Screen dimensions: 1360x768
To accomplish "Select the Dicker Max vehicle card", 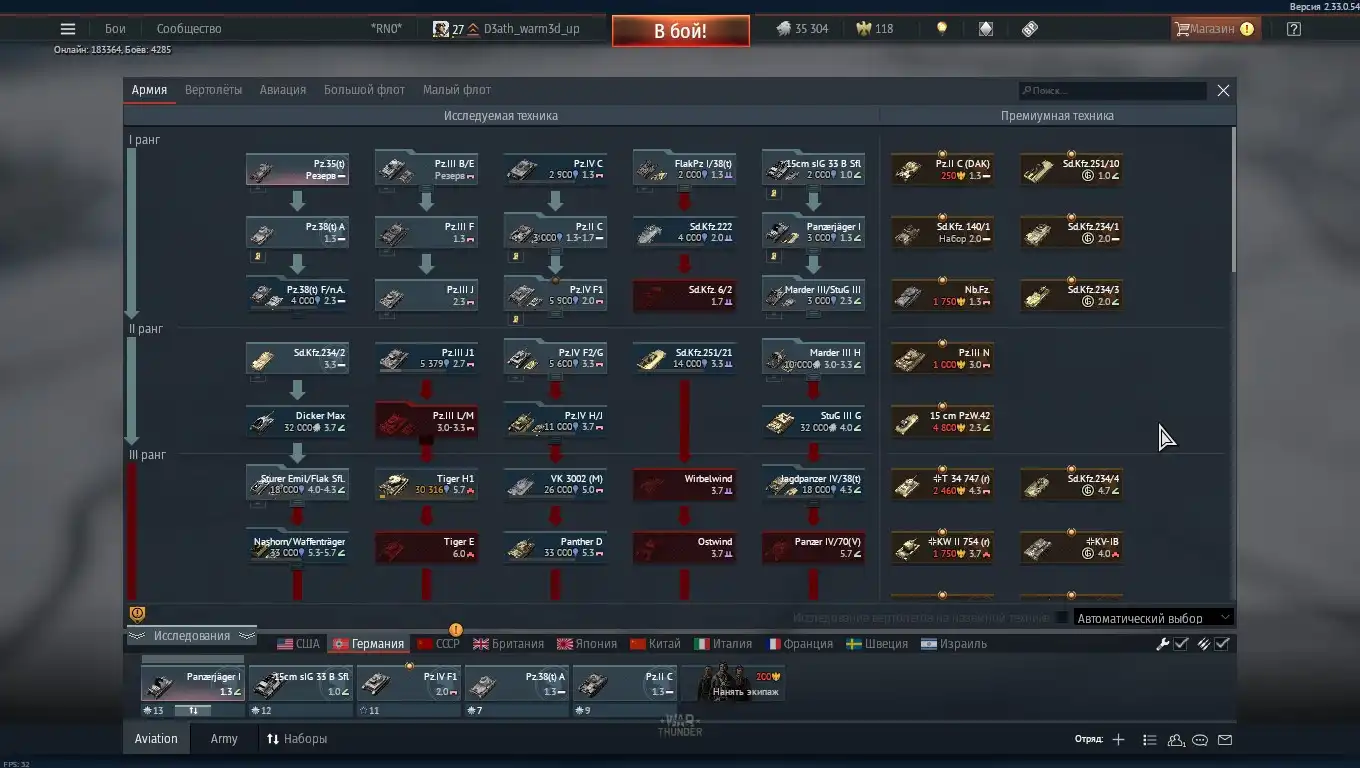I will click(x=297, y=422).
